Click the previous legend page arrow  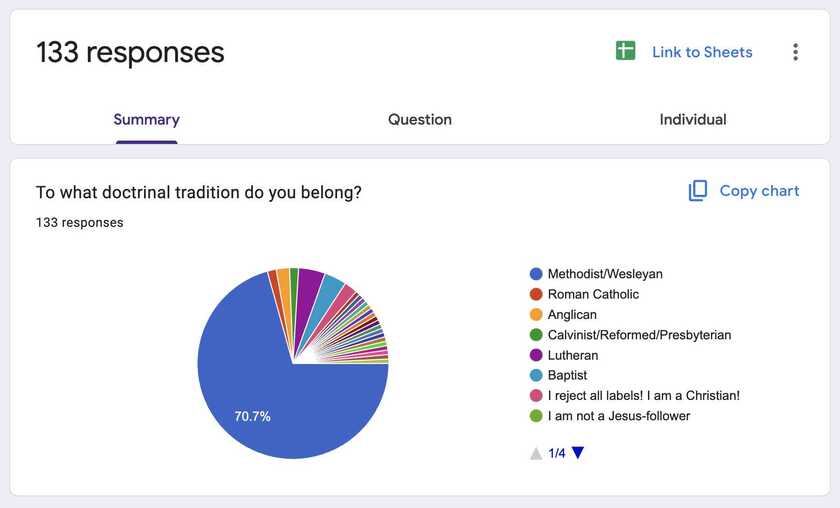coord(536,453)
